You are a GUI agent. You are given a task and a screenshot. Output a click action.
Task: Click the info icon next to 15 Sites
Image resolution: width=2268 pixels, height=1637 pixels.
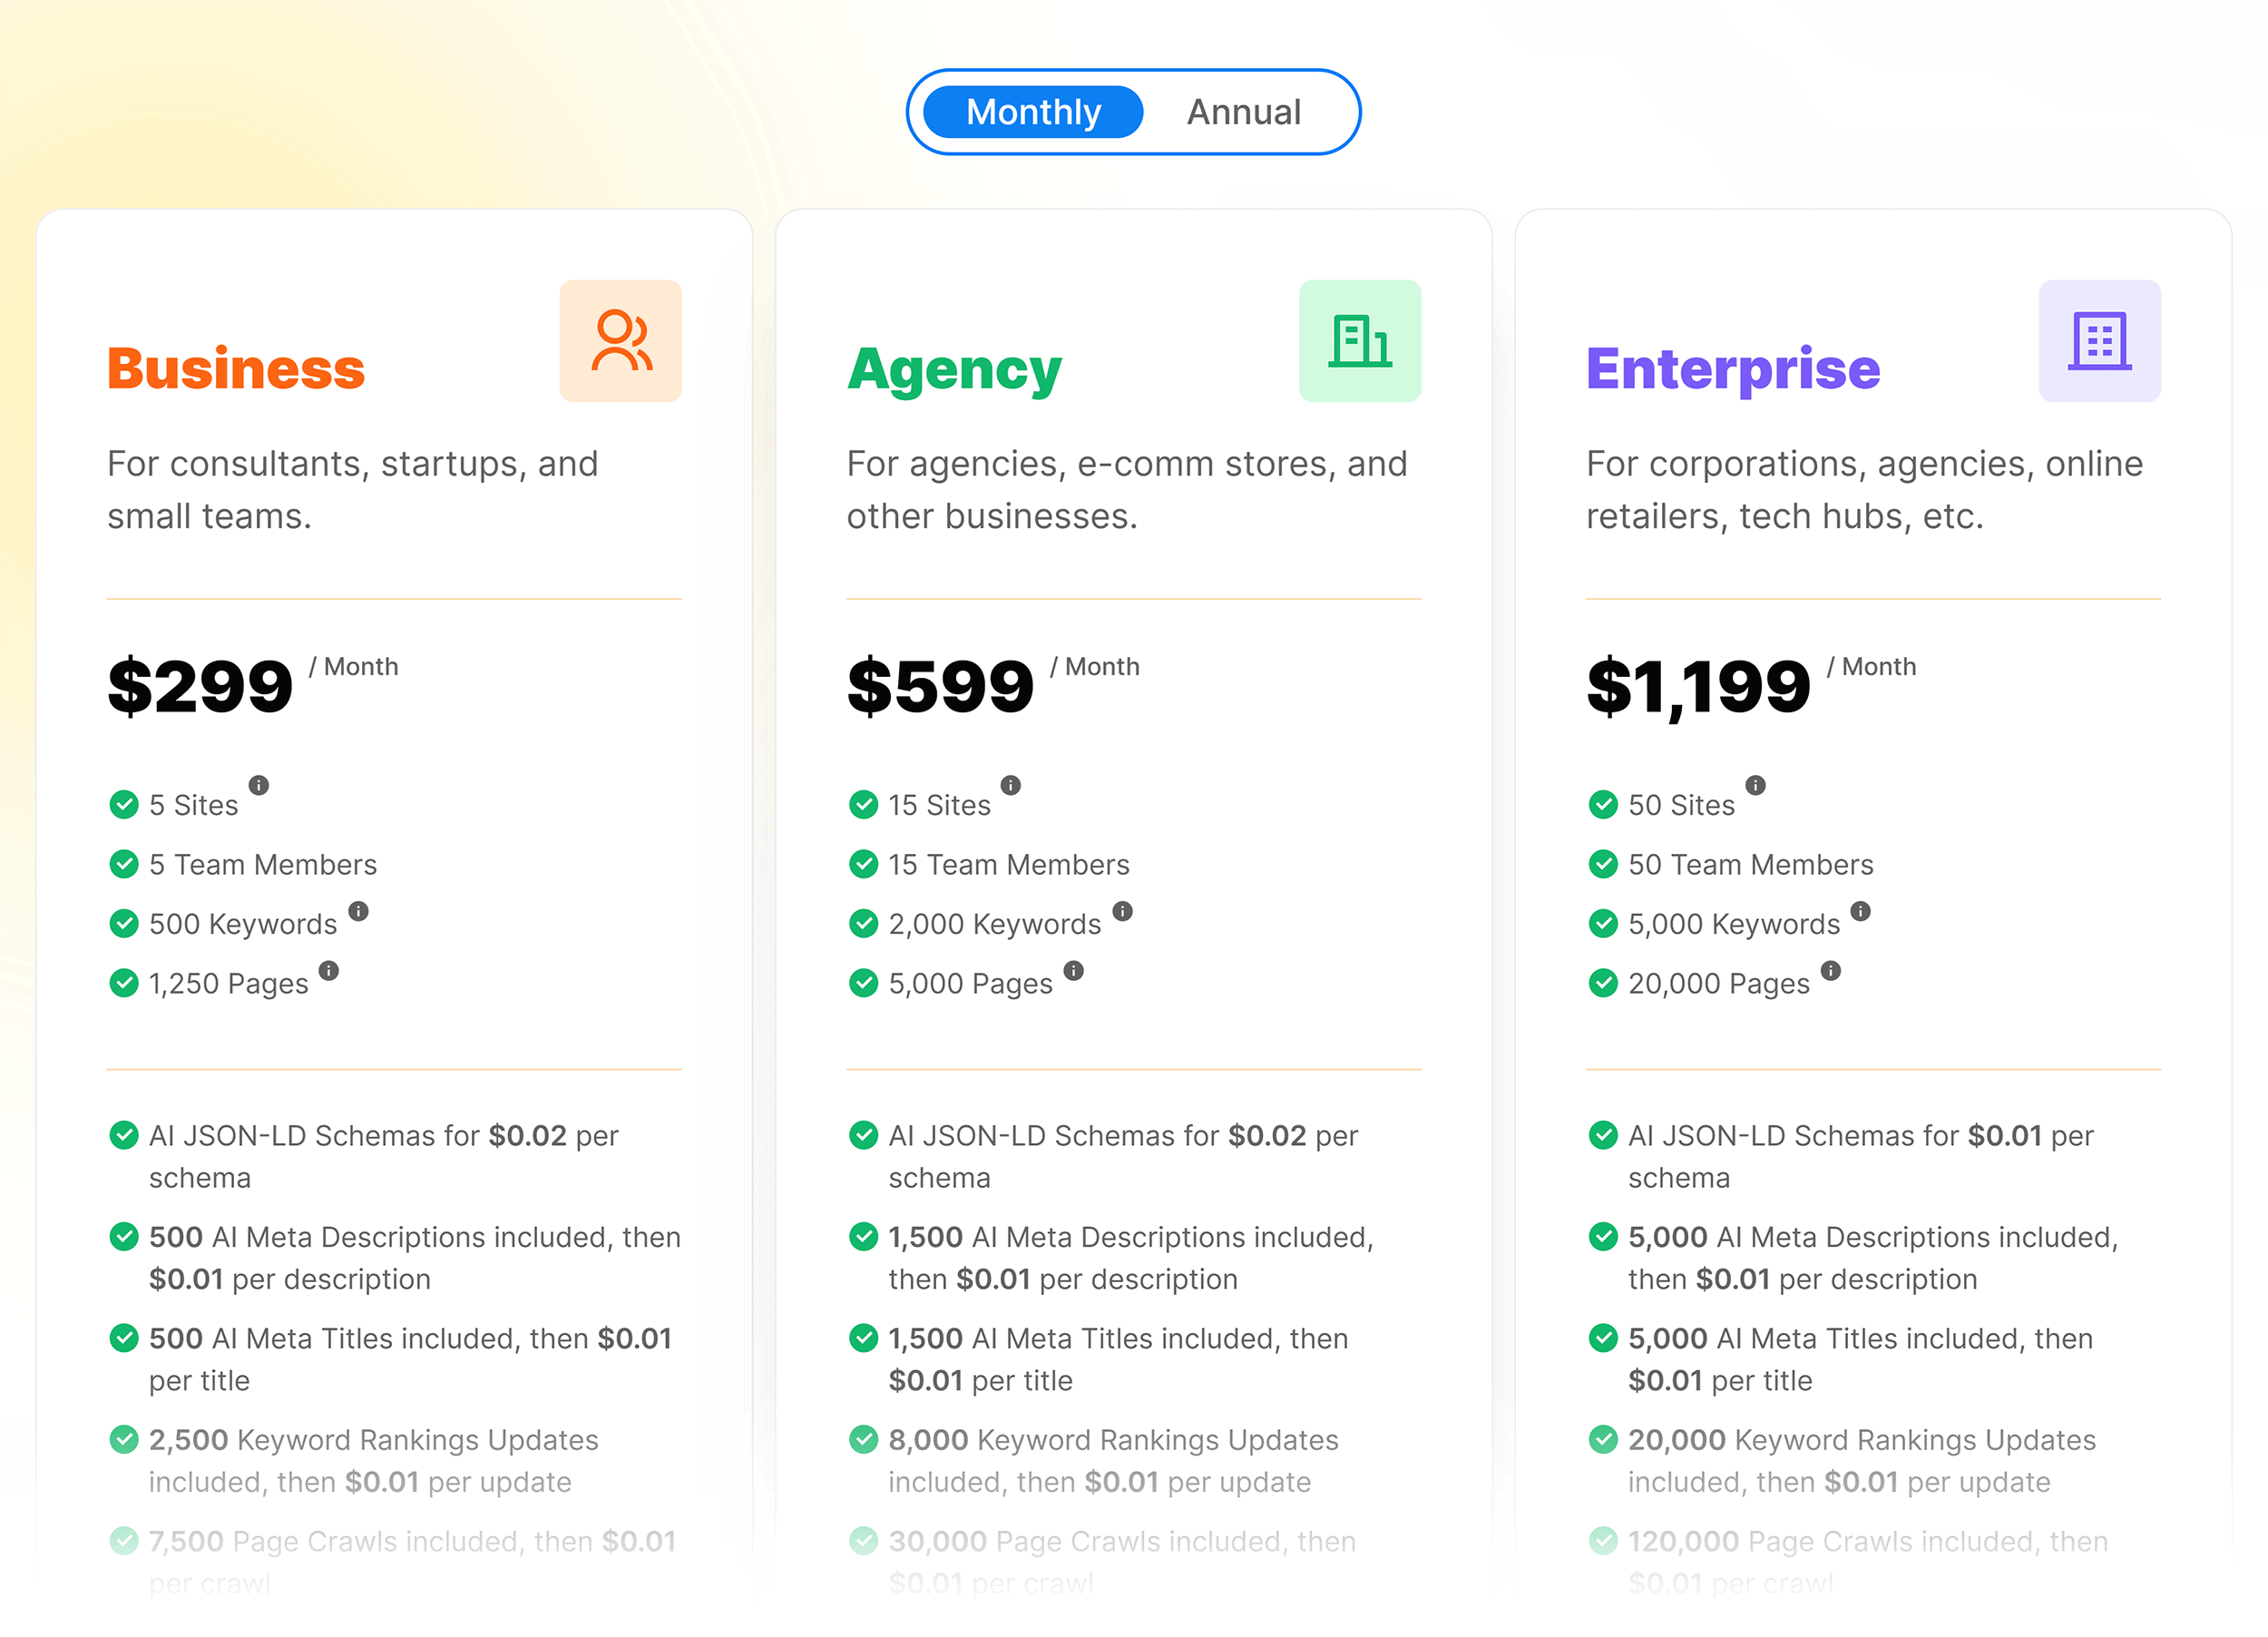pyautogui.click(x=1011, y=785)
